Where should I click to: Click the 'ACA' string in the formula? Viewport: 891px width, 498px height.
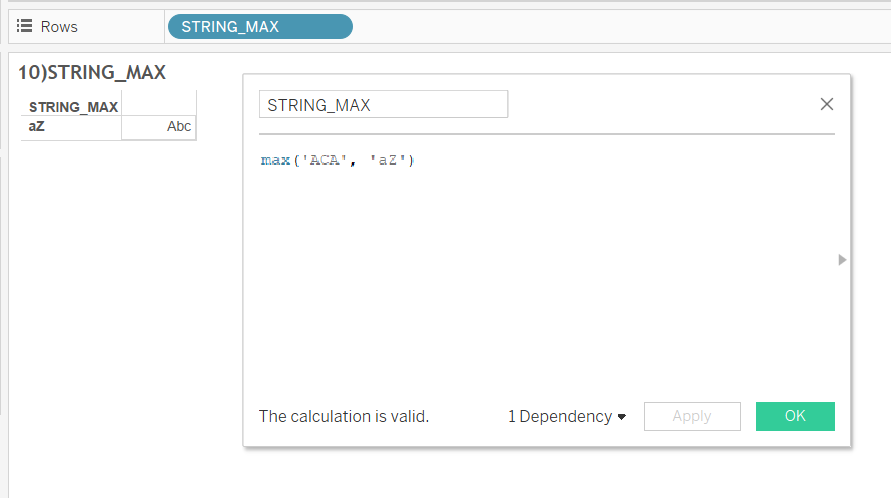[324, 160]
